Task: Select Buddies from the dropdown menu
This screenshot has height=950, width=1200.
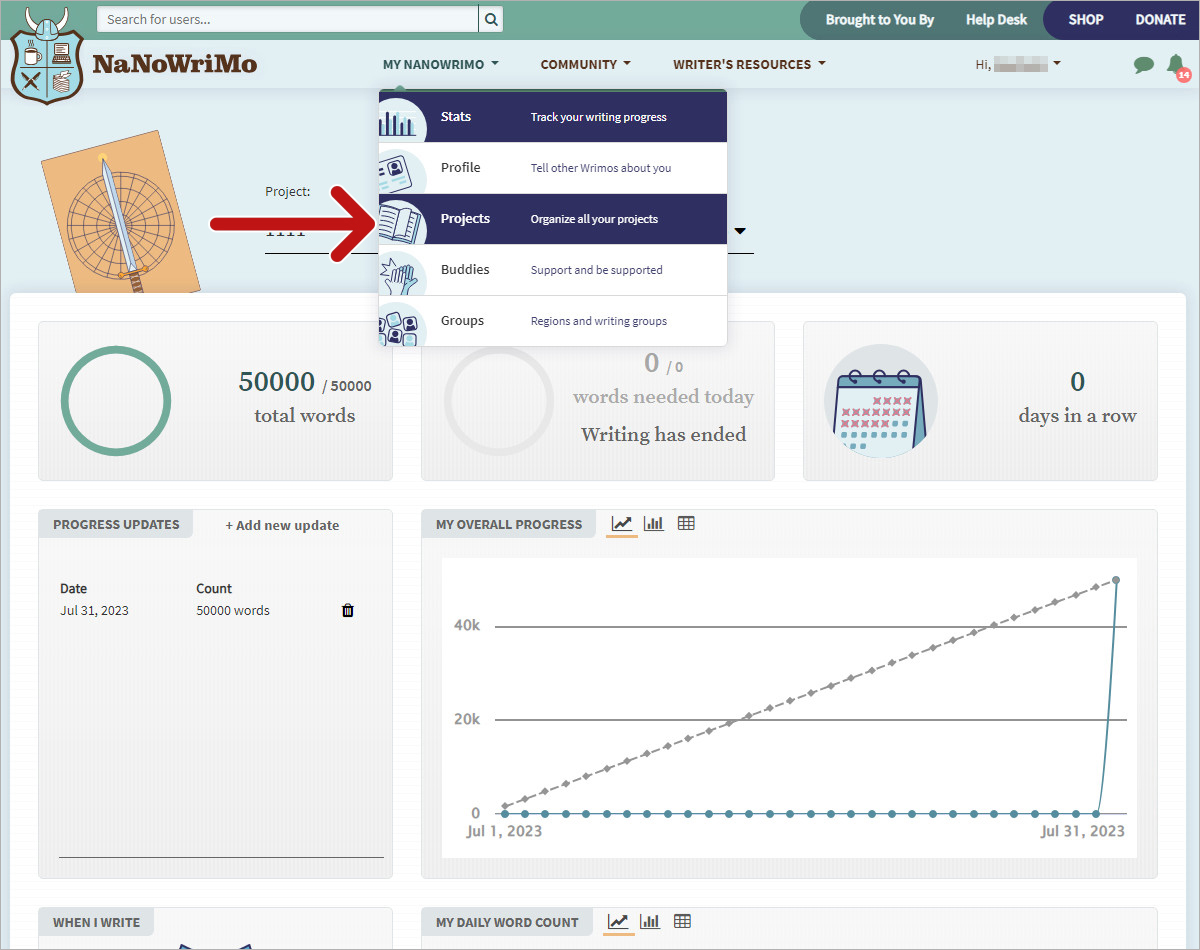Action: (552, 270)
